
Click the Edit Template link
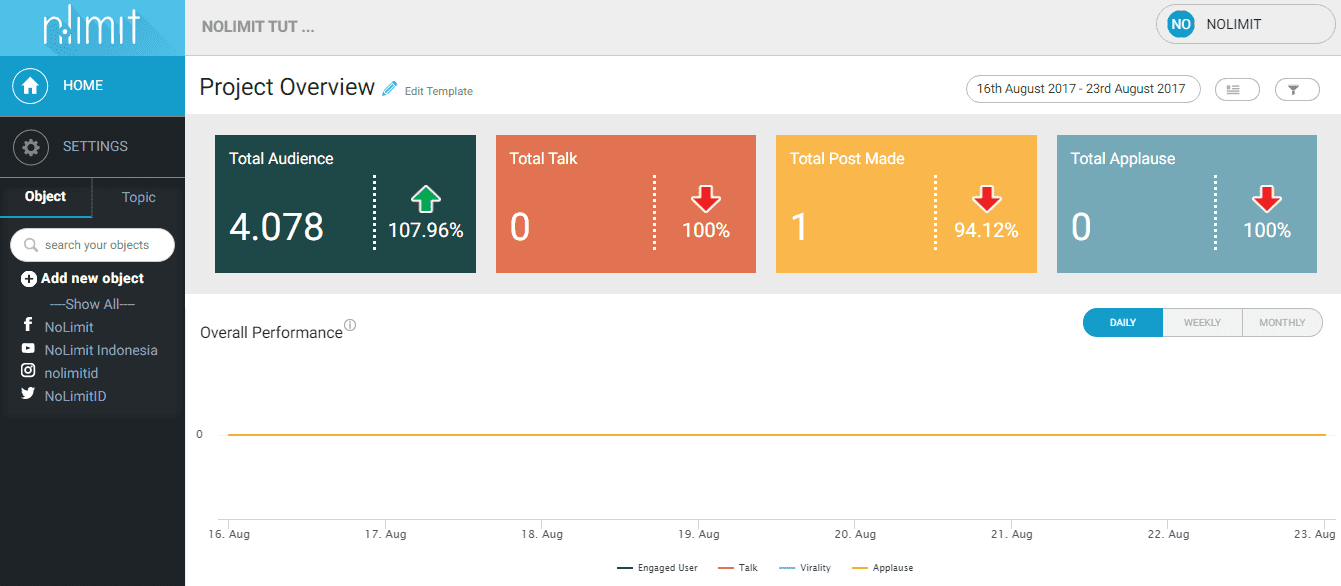(439, 91)
